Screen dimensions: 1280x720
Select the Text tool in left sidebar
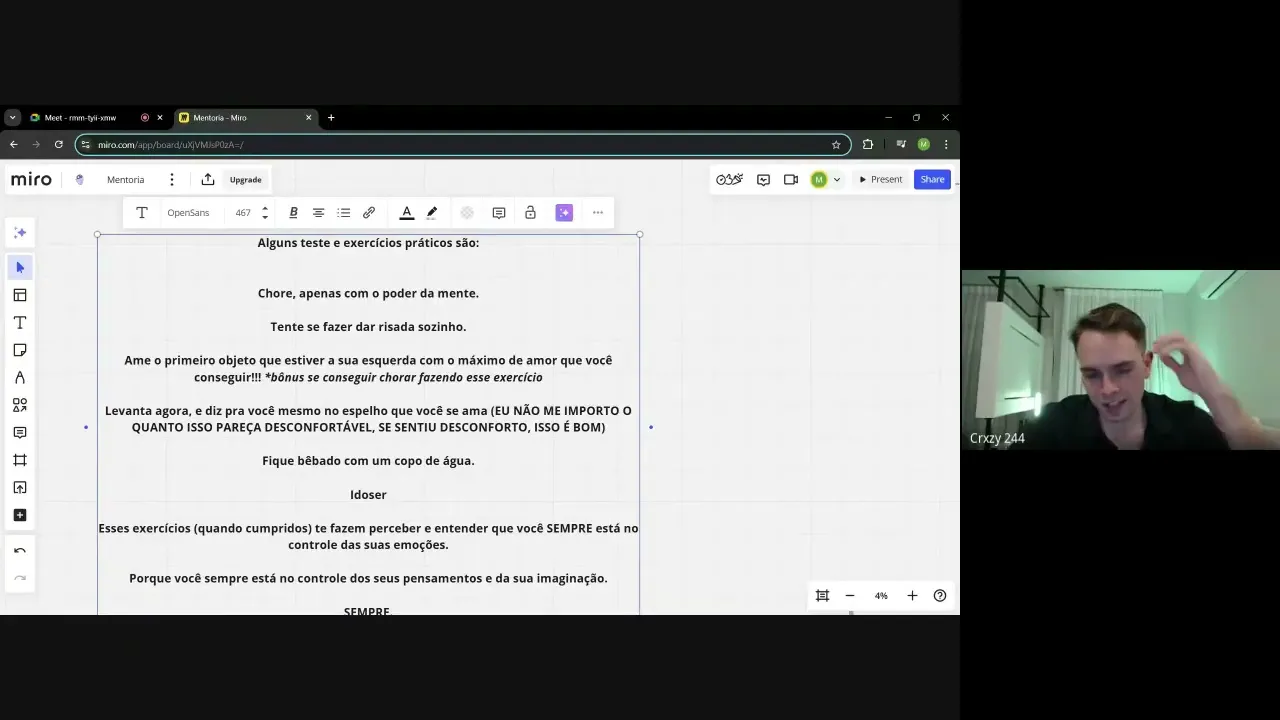pos(20,323)
